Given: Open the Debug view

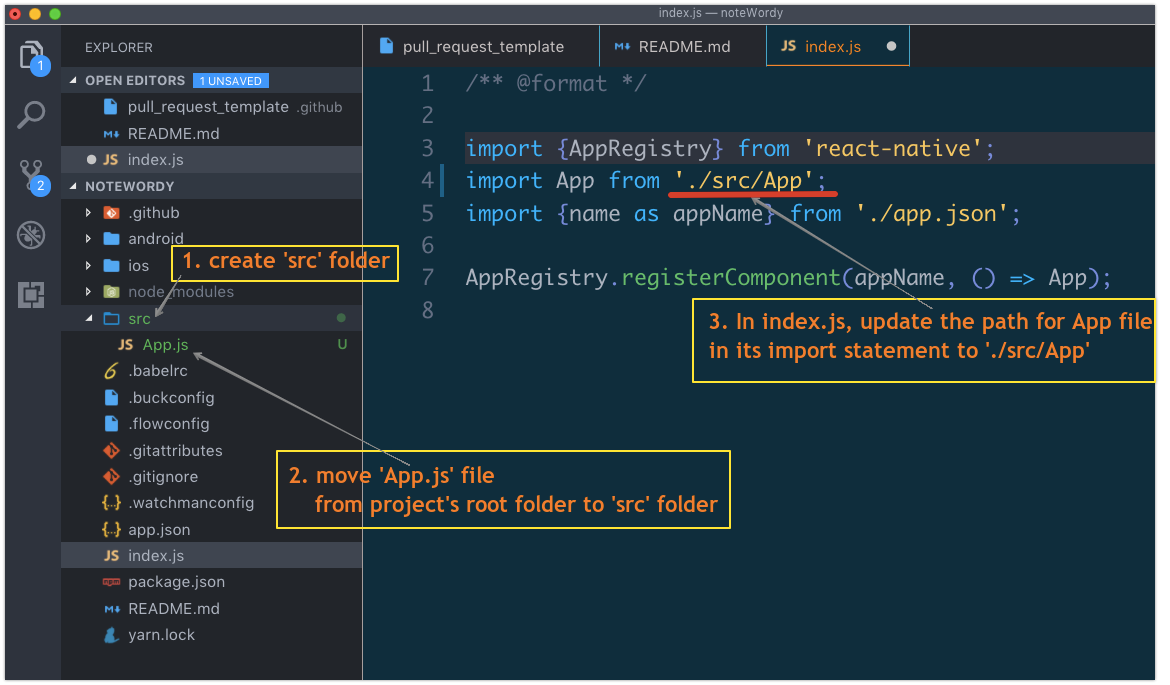Looking at the screenshot, I should (31, 234).
